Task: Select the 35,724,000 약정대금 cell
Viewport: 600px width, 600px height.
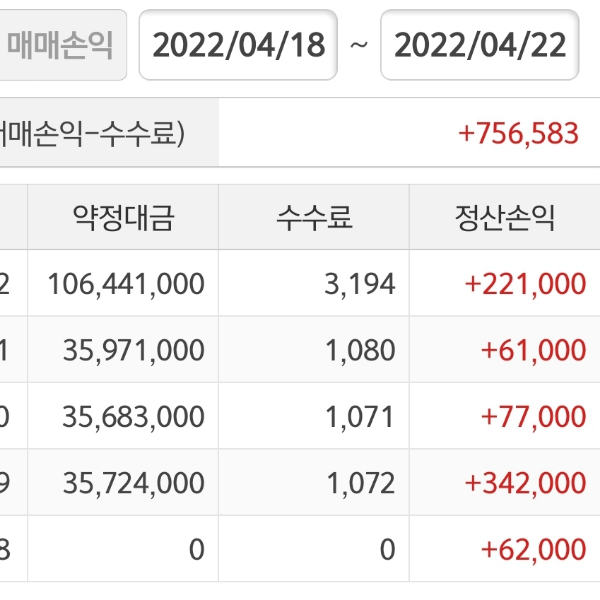Action: [133, 483]
